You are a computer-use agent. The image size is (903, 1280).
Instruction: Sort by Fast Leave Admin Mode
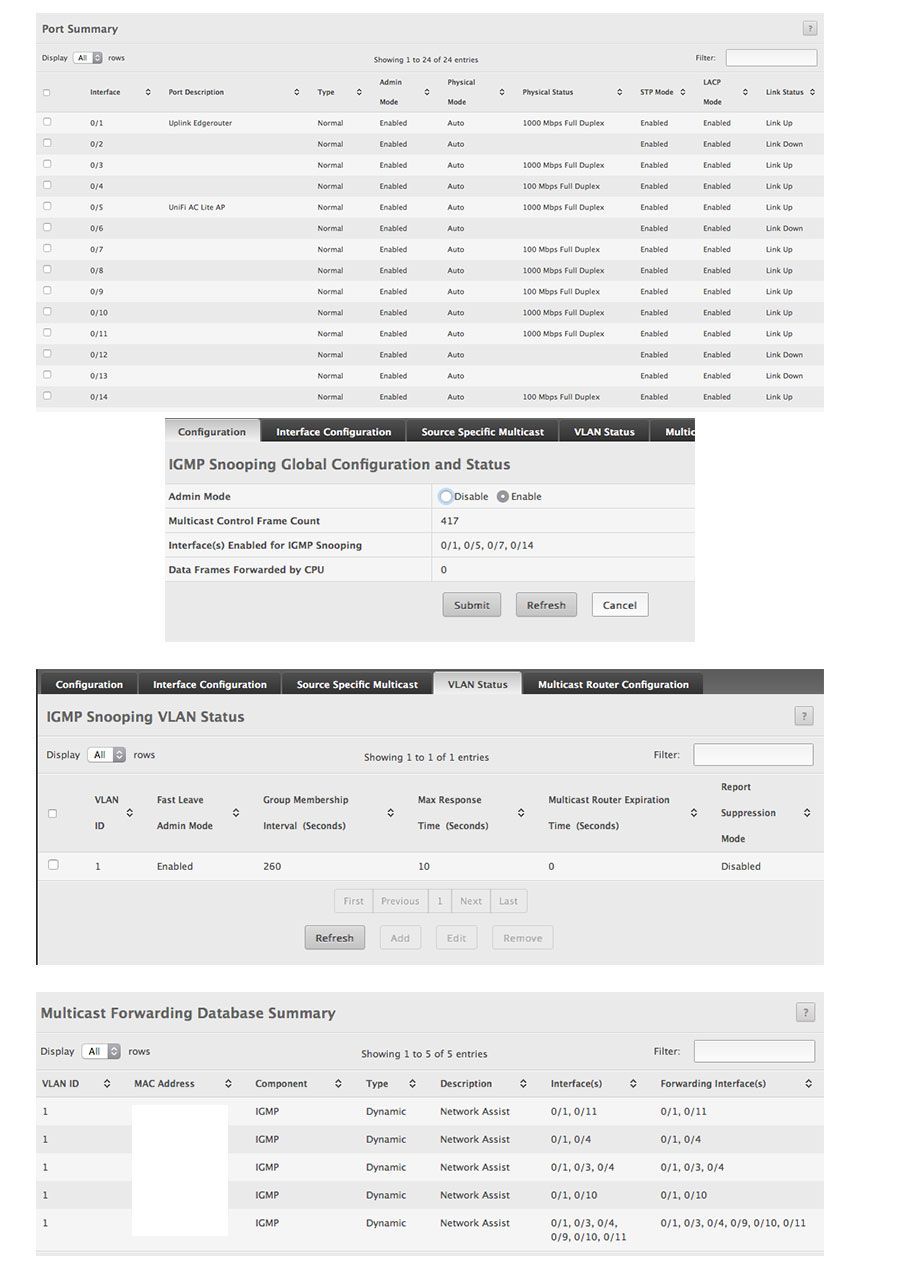pyautogui.click(x=236, y=813)
